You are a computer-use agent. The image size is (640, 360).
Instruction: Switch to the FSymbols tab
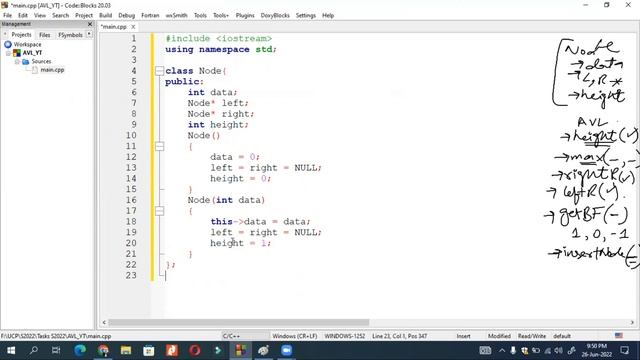pyautogui.click(x=70, y=35)
